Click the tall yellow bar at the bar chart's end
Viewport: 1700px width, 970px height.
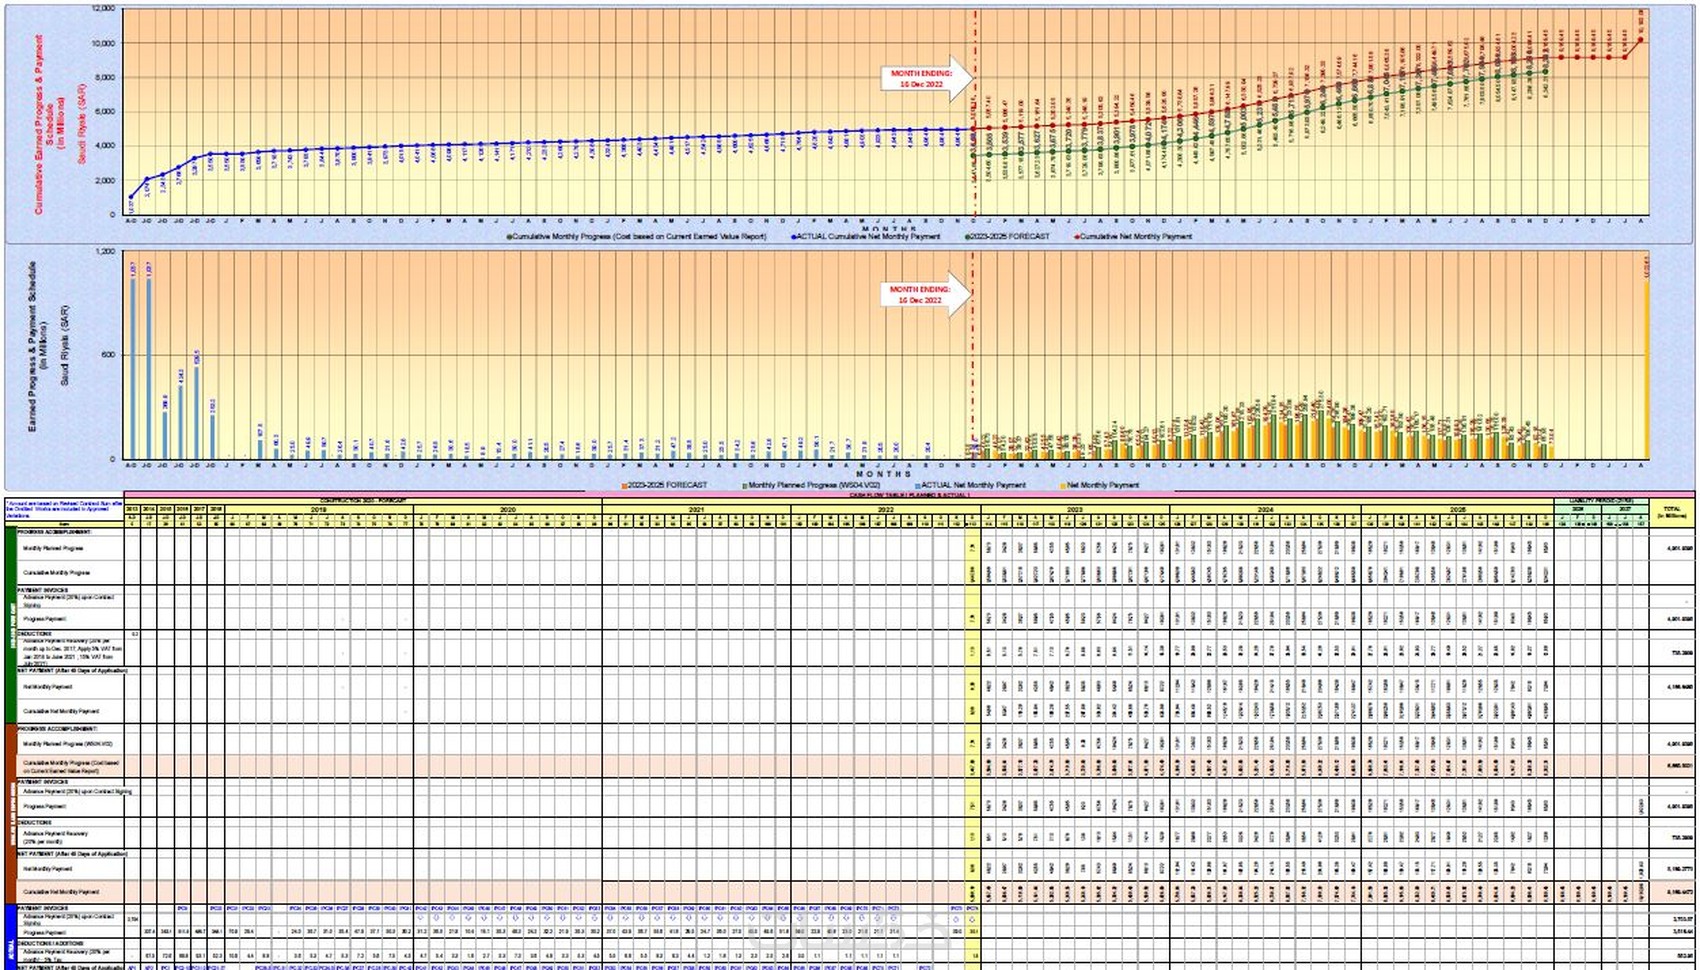(x=1646, y=370)
